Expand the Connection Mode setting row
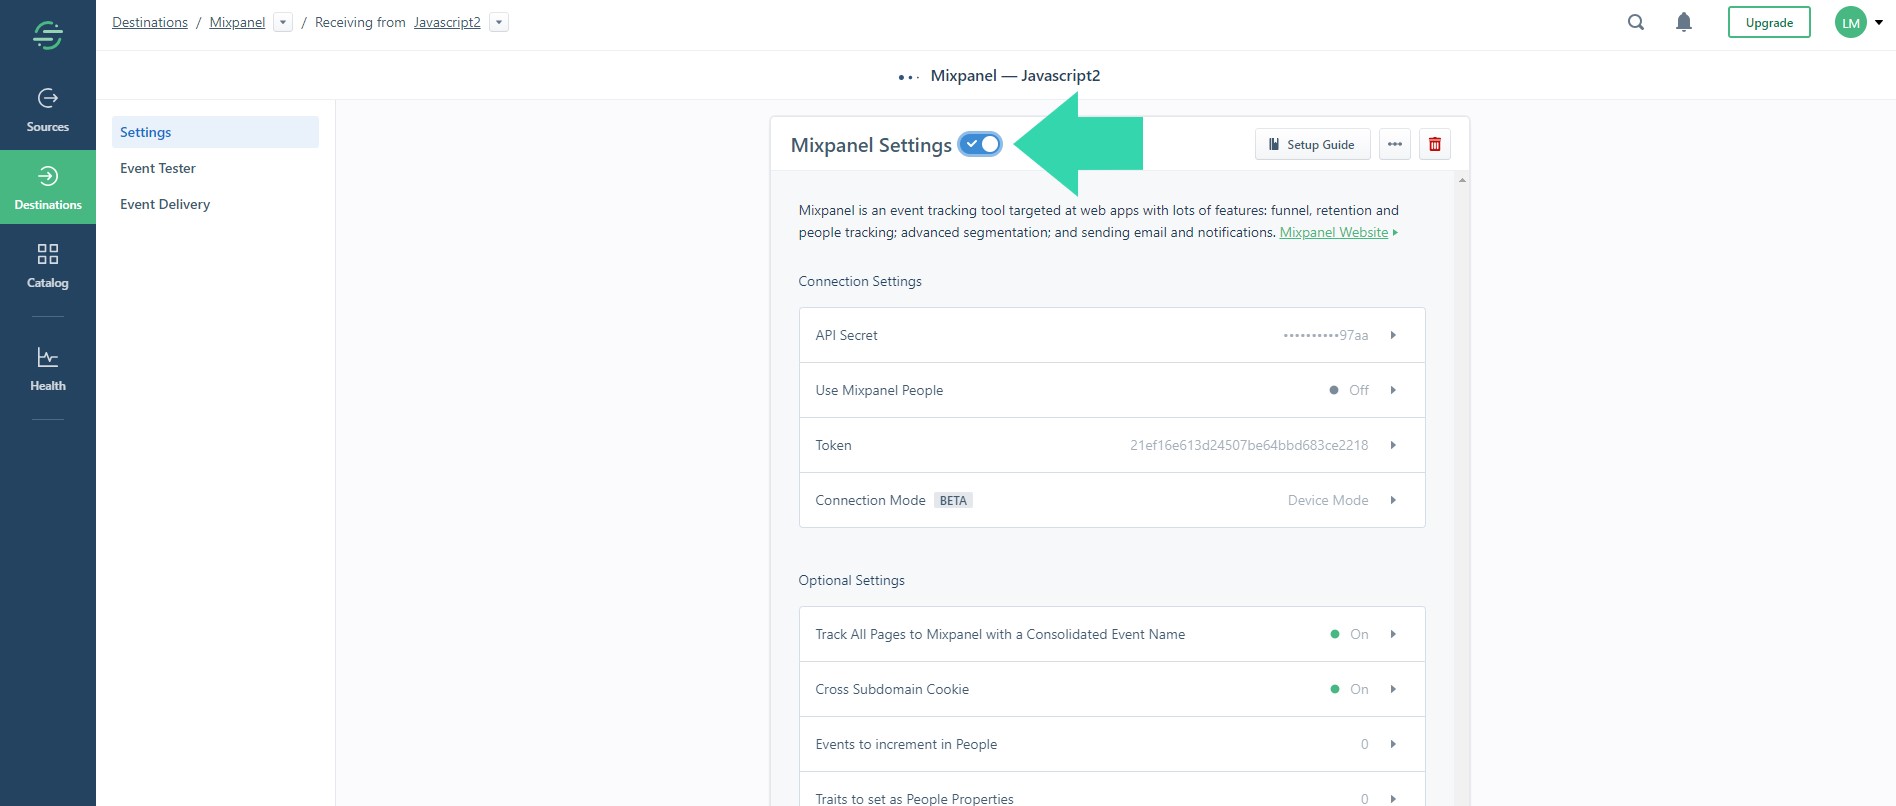1896x806 pixels. (x=1111, y=500)
